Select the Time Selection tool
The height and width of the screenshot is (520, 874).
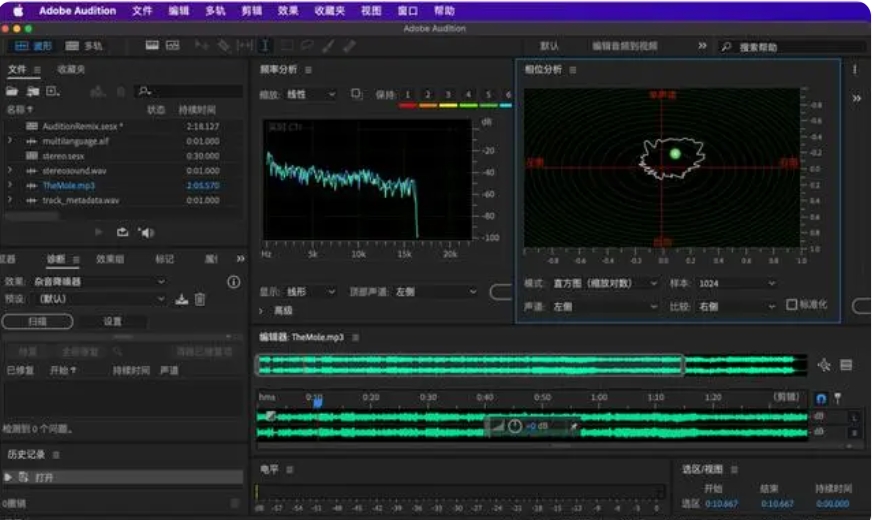[x=265, y=46]
